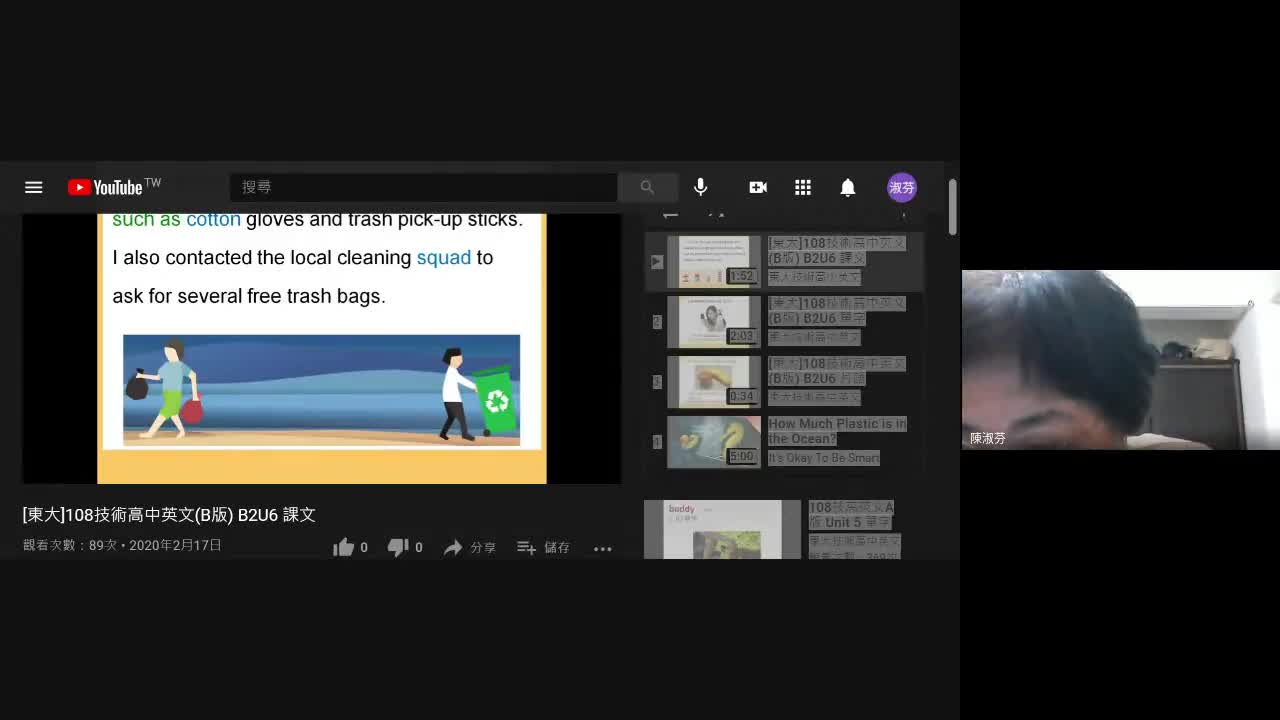Open the notifications bell
The height and width of the screenshot is (720, 1280).
[848, 187]
